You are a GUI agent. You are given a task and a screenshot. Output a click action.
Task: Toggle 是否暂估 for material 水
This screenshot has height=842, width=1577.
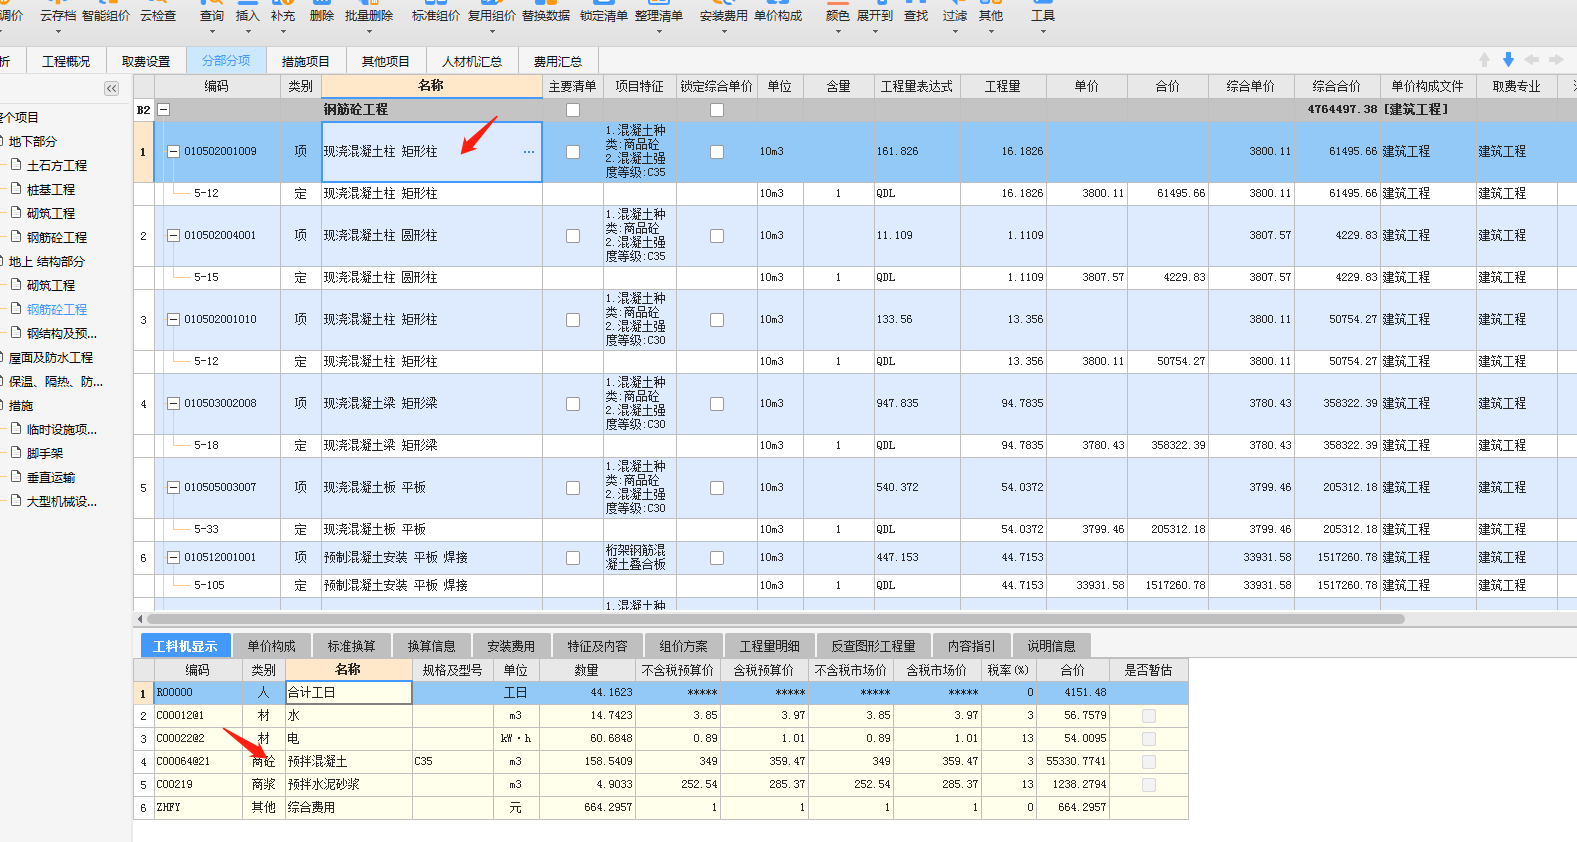tap(1149, 716)
